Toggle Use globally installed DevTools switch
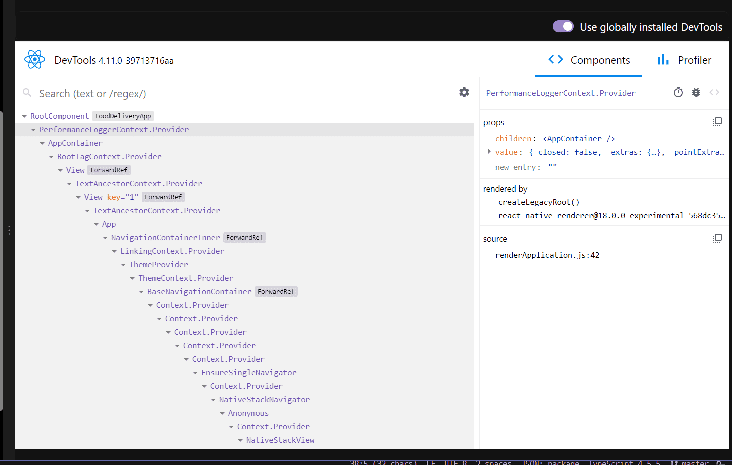 (563, 27)
